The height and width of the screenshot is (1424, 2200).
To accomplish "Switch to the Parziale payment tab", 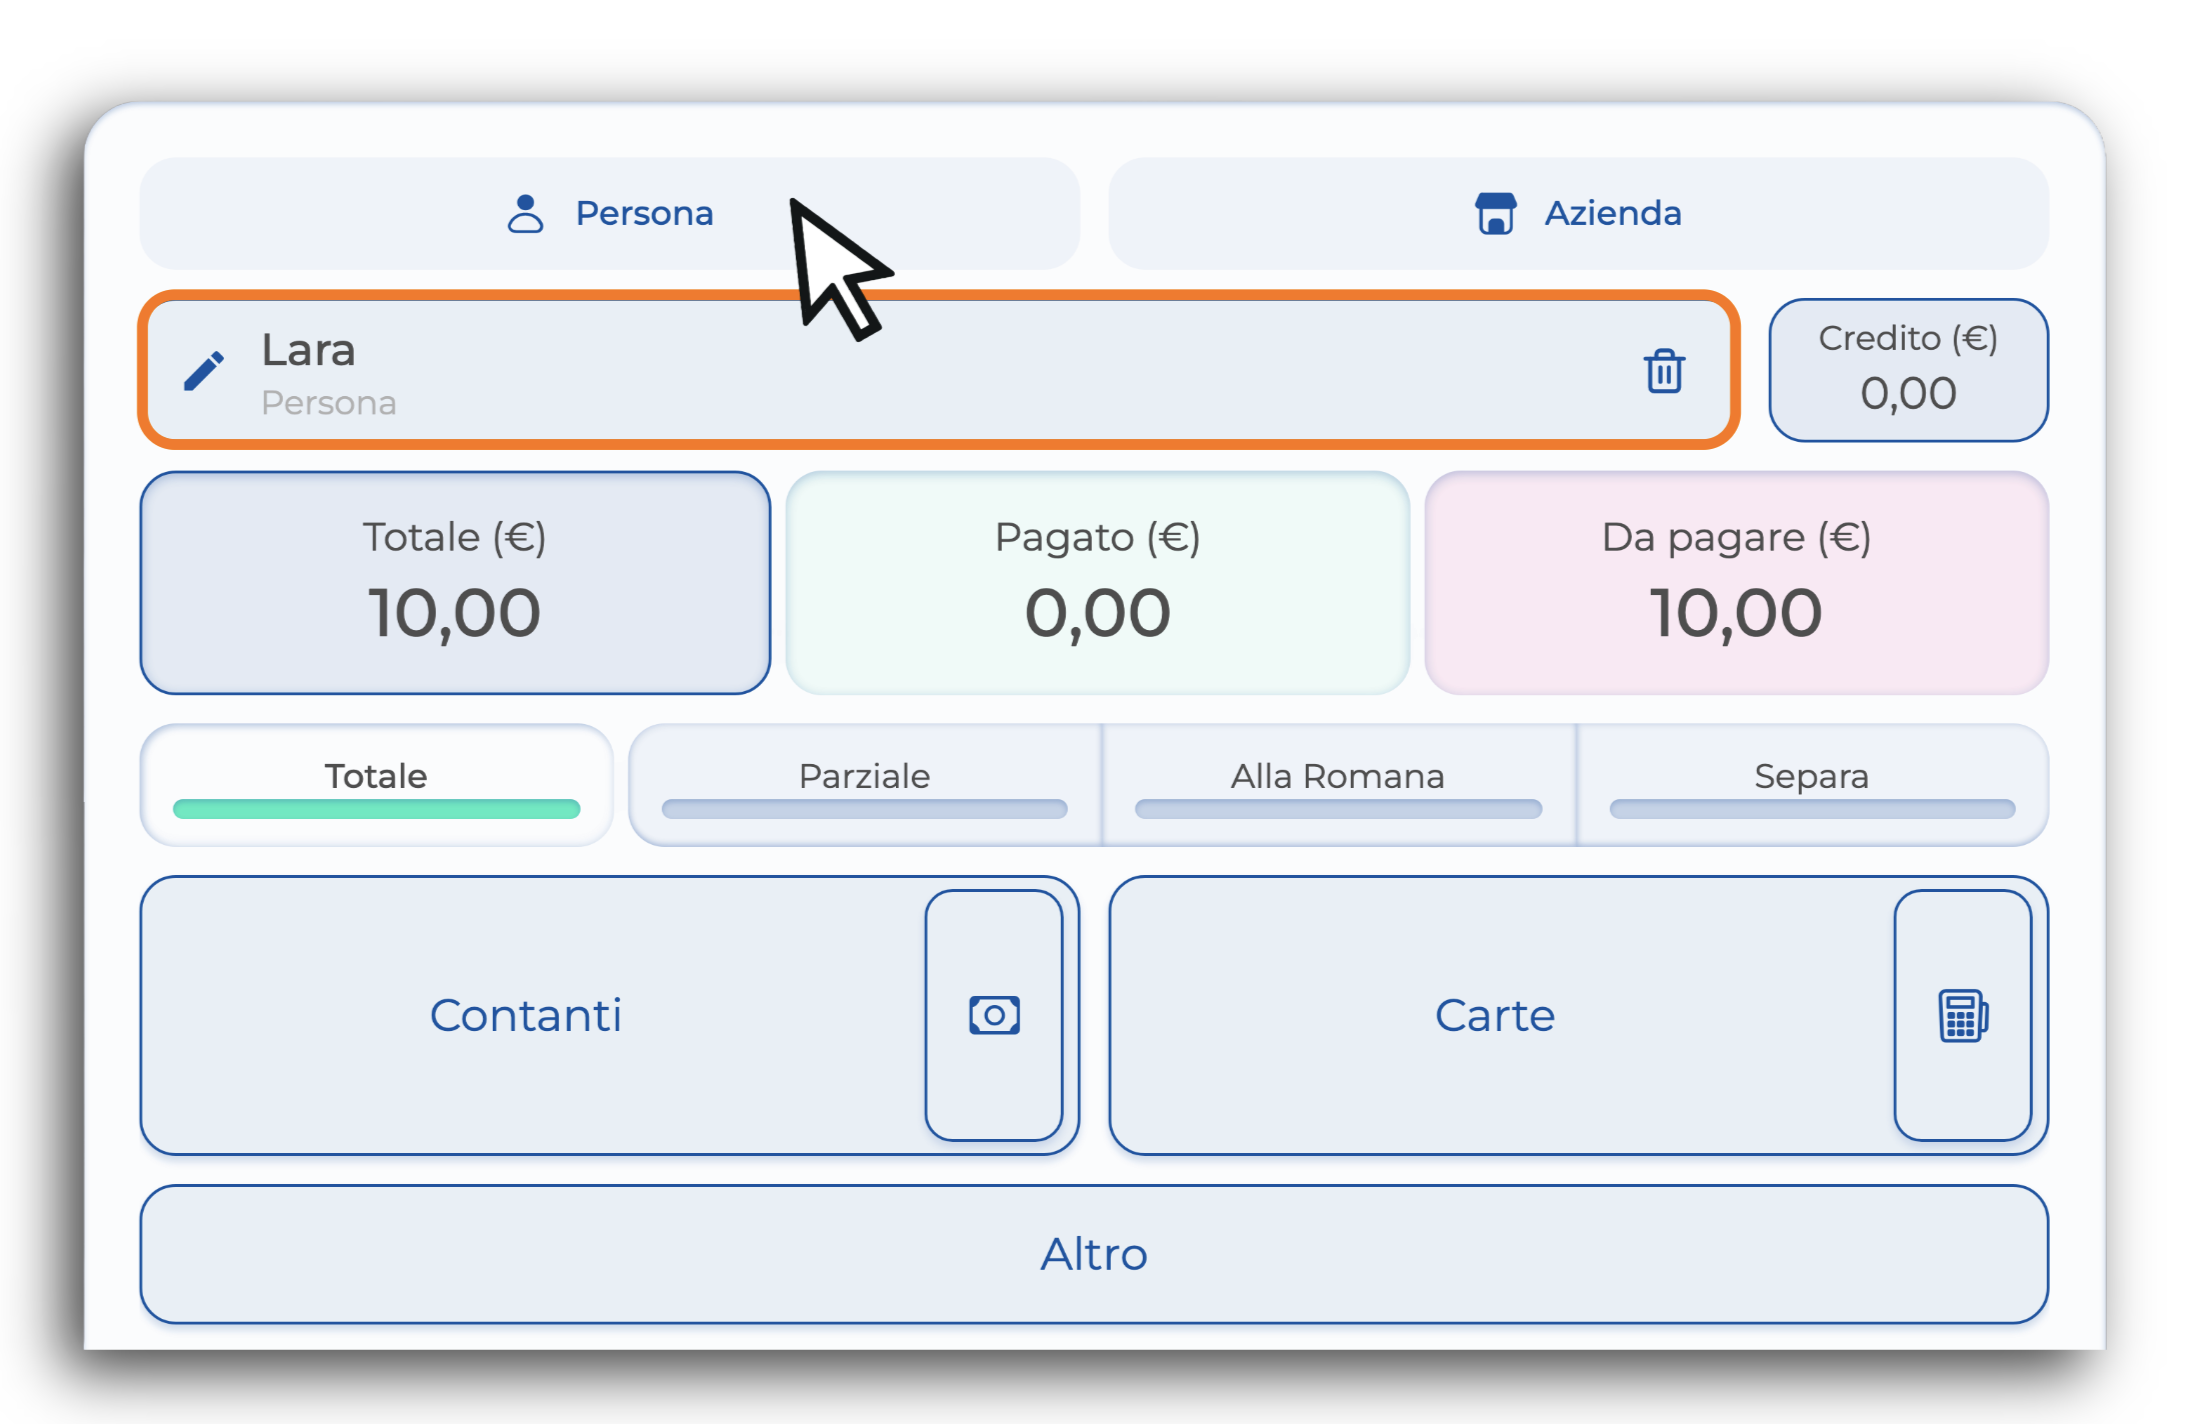I will point(865,785).
